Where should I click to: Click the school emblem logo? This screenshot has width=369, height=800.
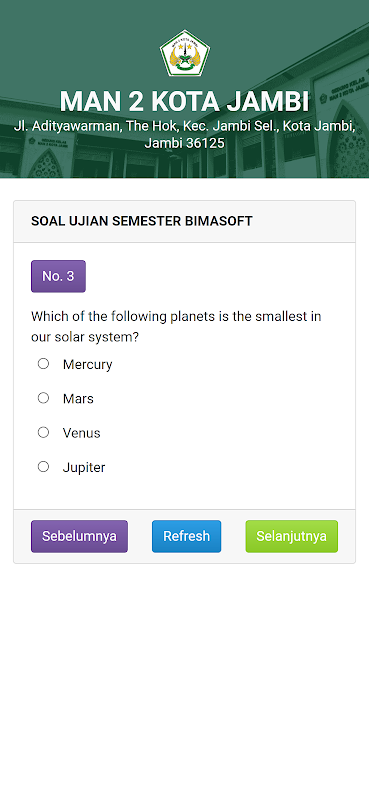185,54
